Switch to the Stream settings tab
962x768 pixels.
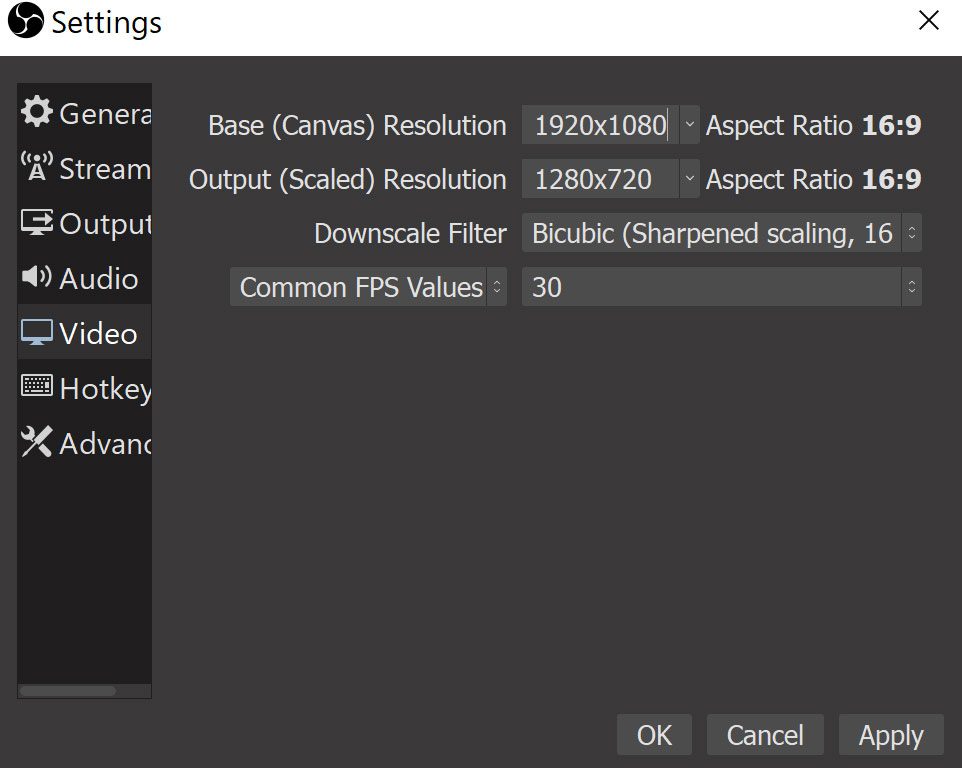pyautogui.click(x=103, y=169)
